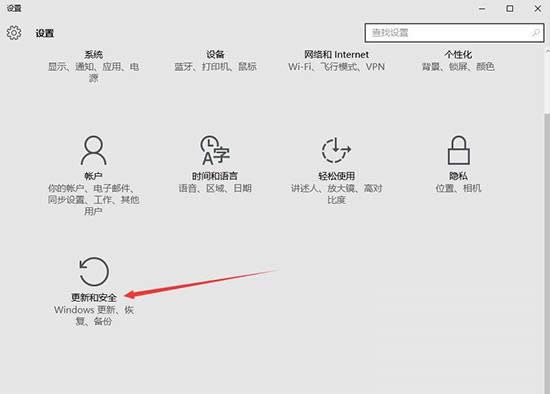
Task: Minimize the Settings window
Action: point(482,8)
